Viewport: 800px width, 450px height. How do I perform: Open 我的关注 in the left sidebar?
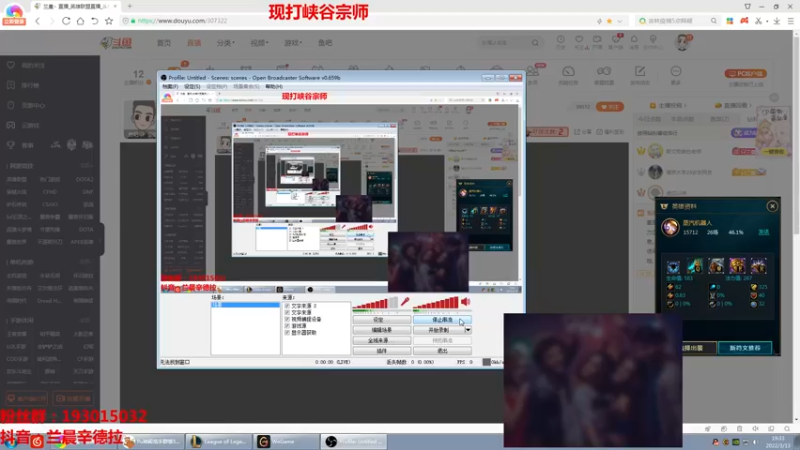(33, 65)
